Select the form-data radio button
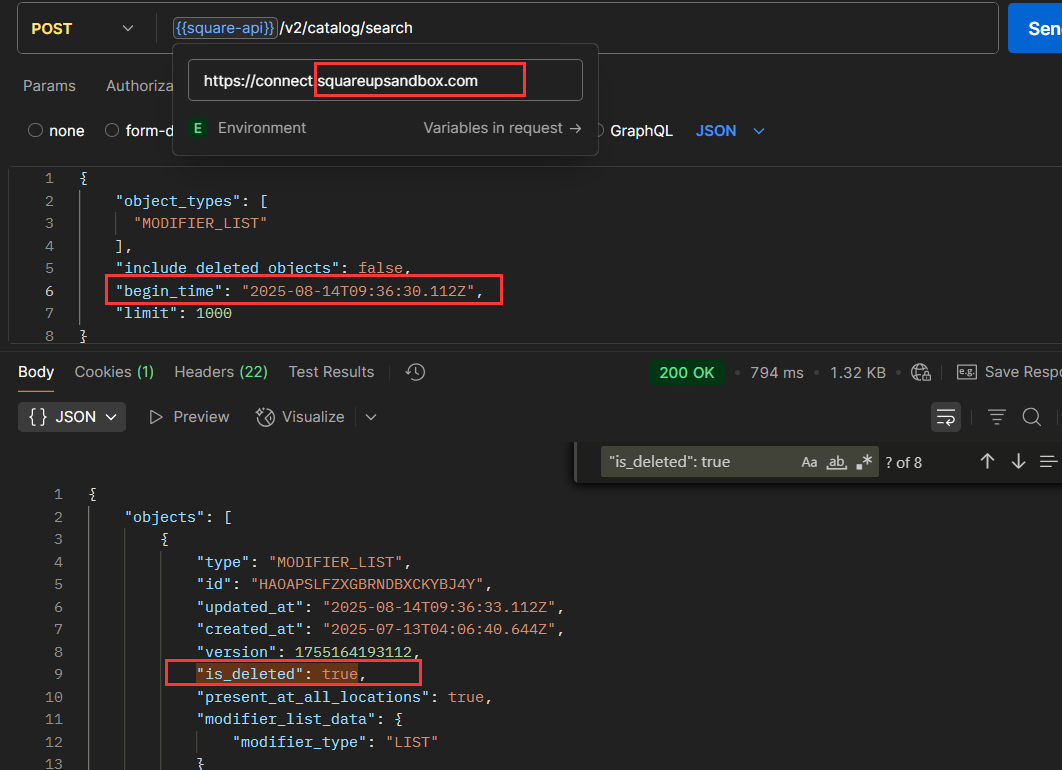 pyautogui.click(x=112, y=130)
